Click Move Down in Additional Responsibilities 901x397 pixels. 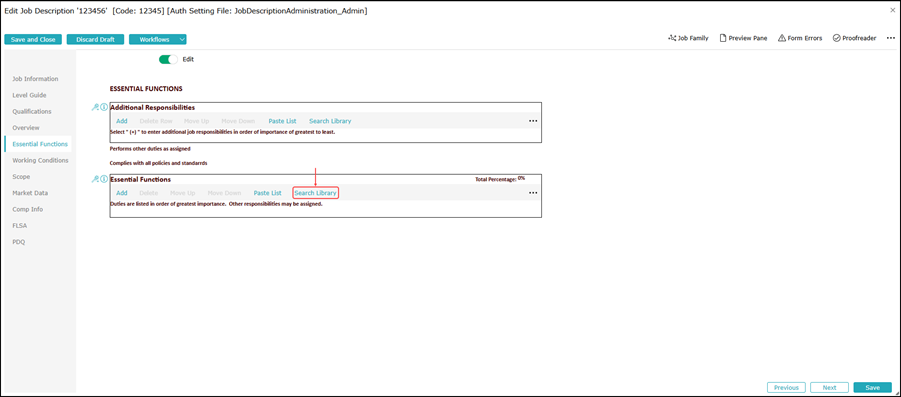click(x=238, y=121)
